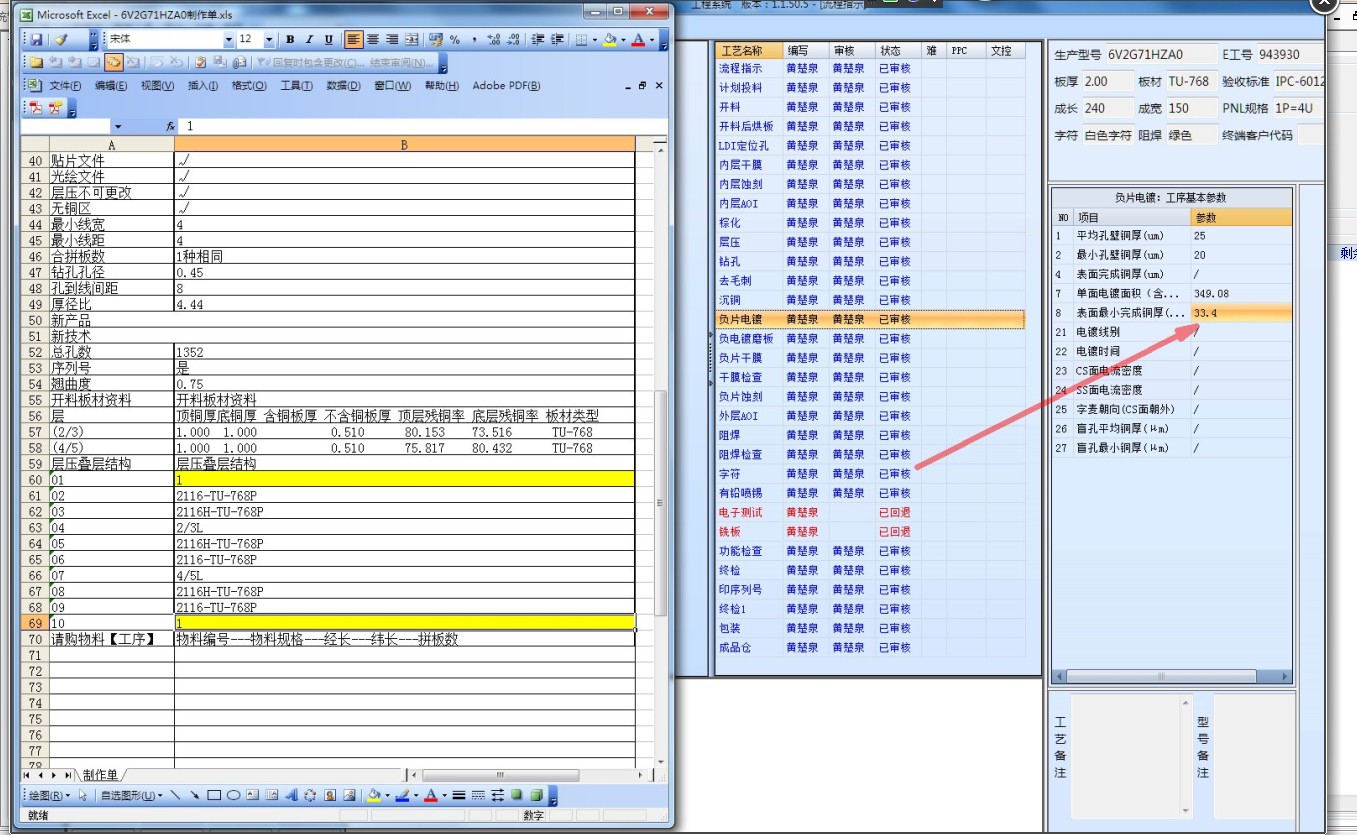
Task: Click 工艺名称 column header
Action: click(x=749, y=50)
